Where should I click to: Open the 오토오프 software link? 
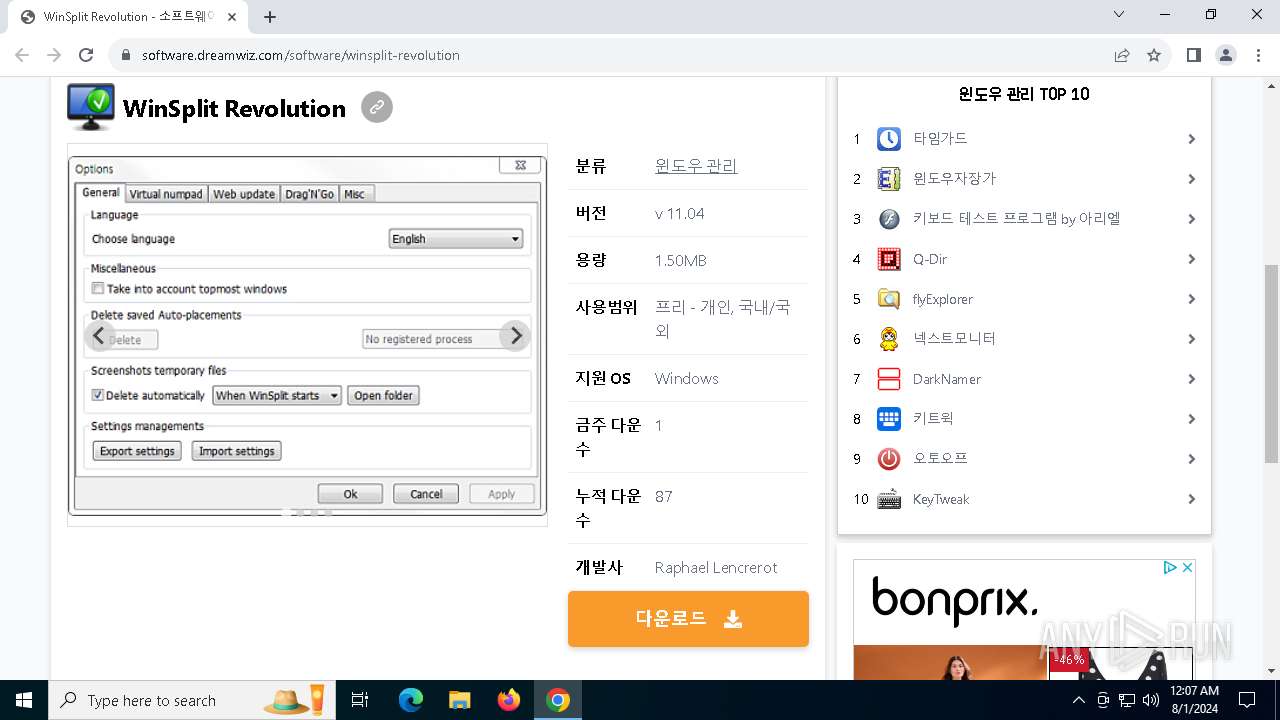pyautogui.click(x=940, y=459)
